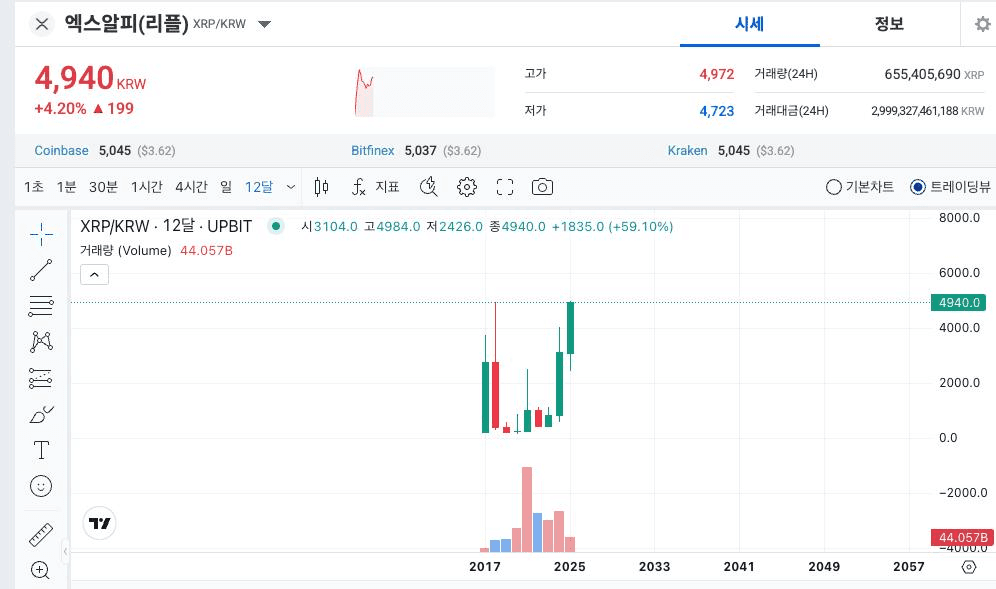The image size is (996, 589).
Task: Close the XRP/KRW detail panel
Action: [x=42, y=24]
